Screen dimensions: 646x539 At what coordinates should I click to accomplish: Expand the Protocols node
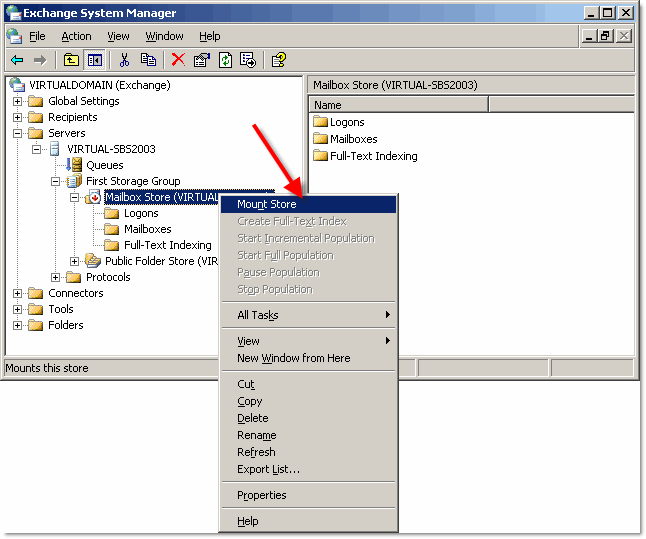coord(55,277)
